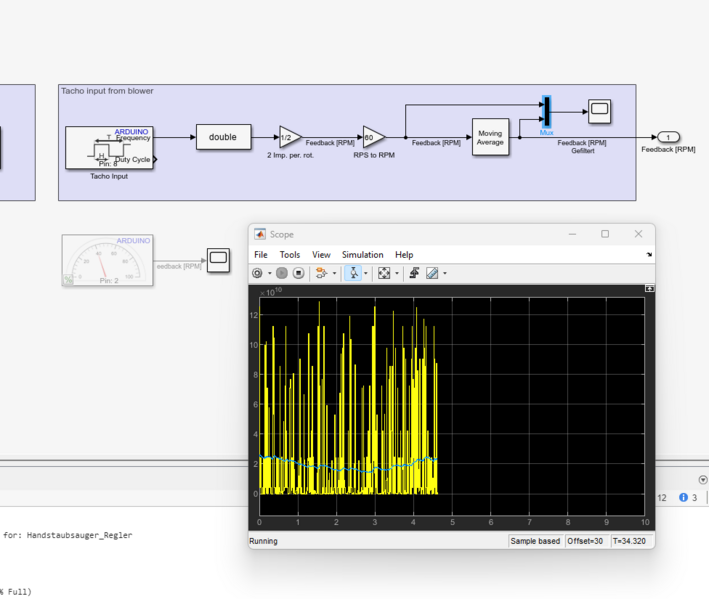Select the Tacho Input Arduino block

click(109, 148)
